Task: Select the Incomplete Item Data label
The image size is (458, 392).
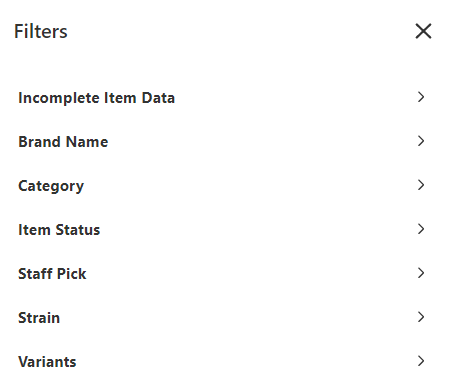Action: 96,98
